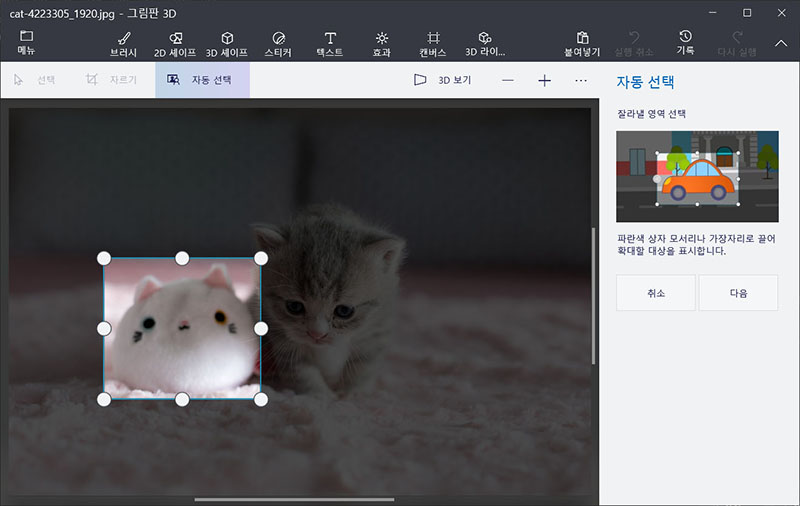Click the 붙여넣기 paste icon
The width and height of the screenshot is (800, 506).
tap(582, 44)
